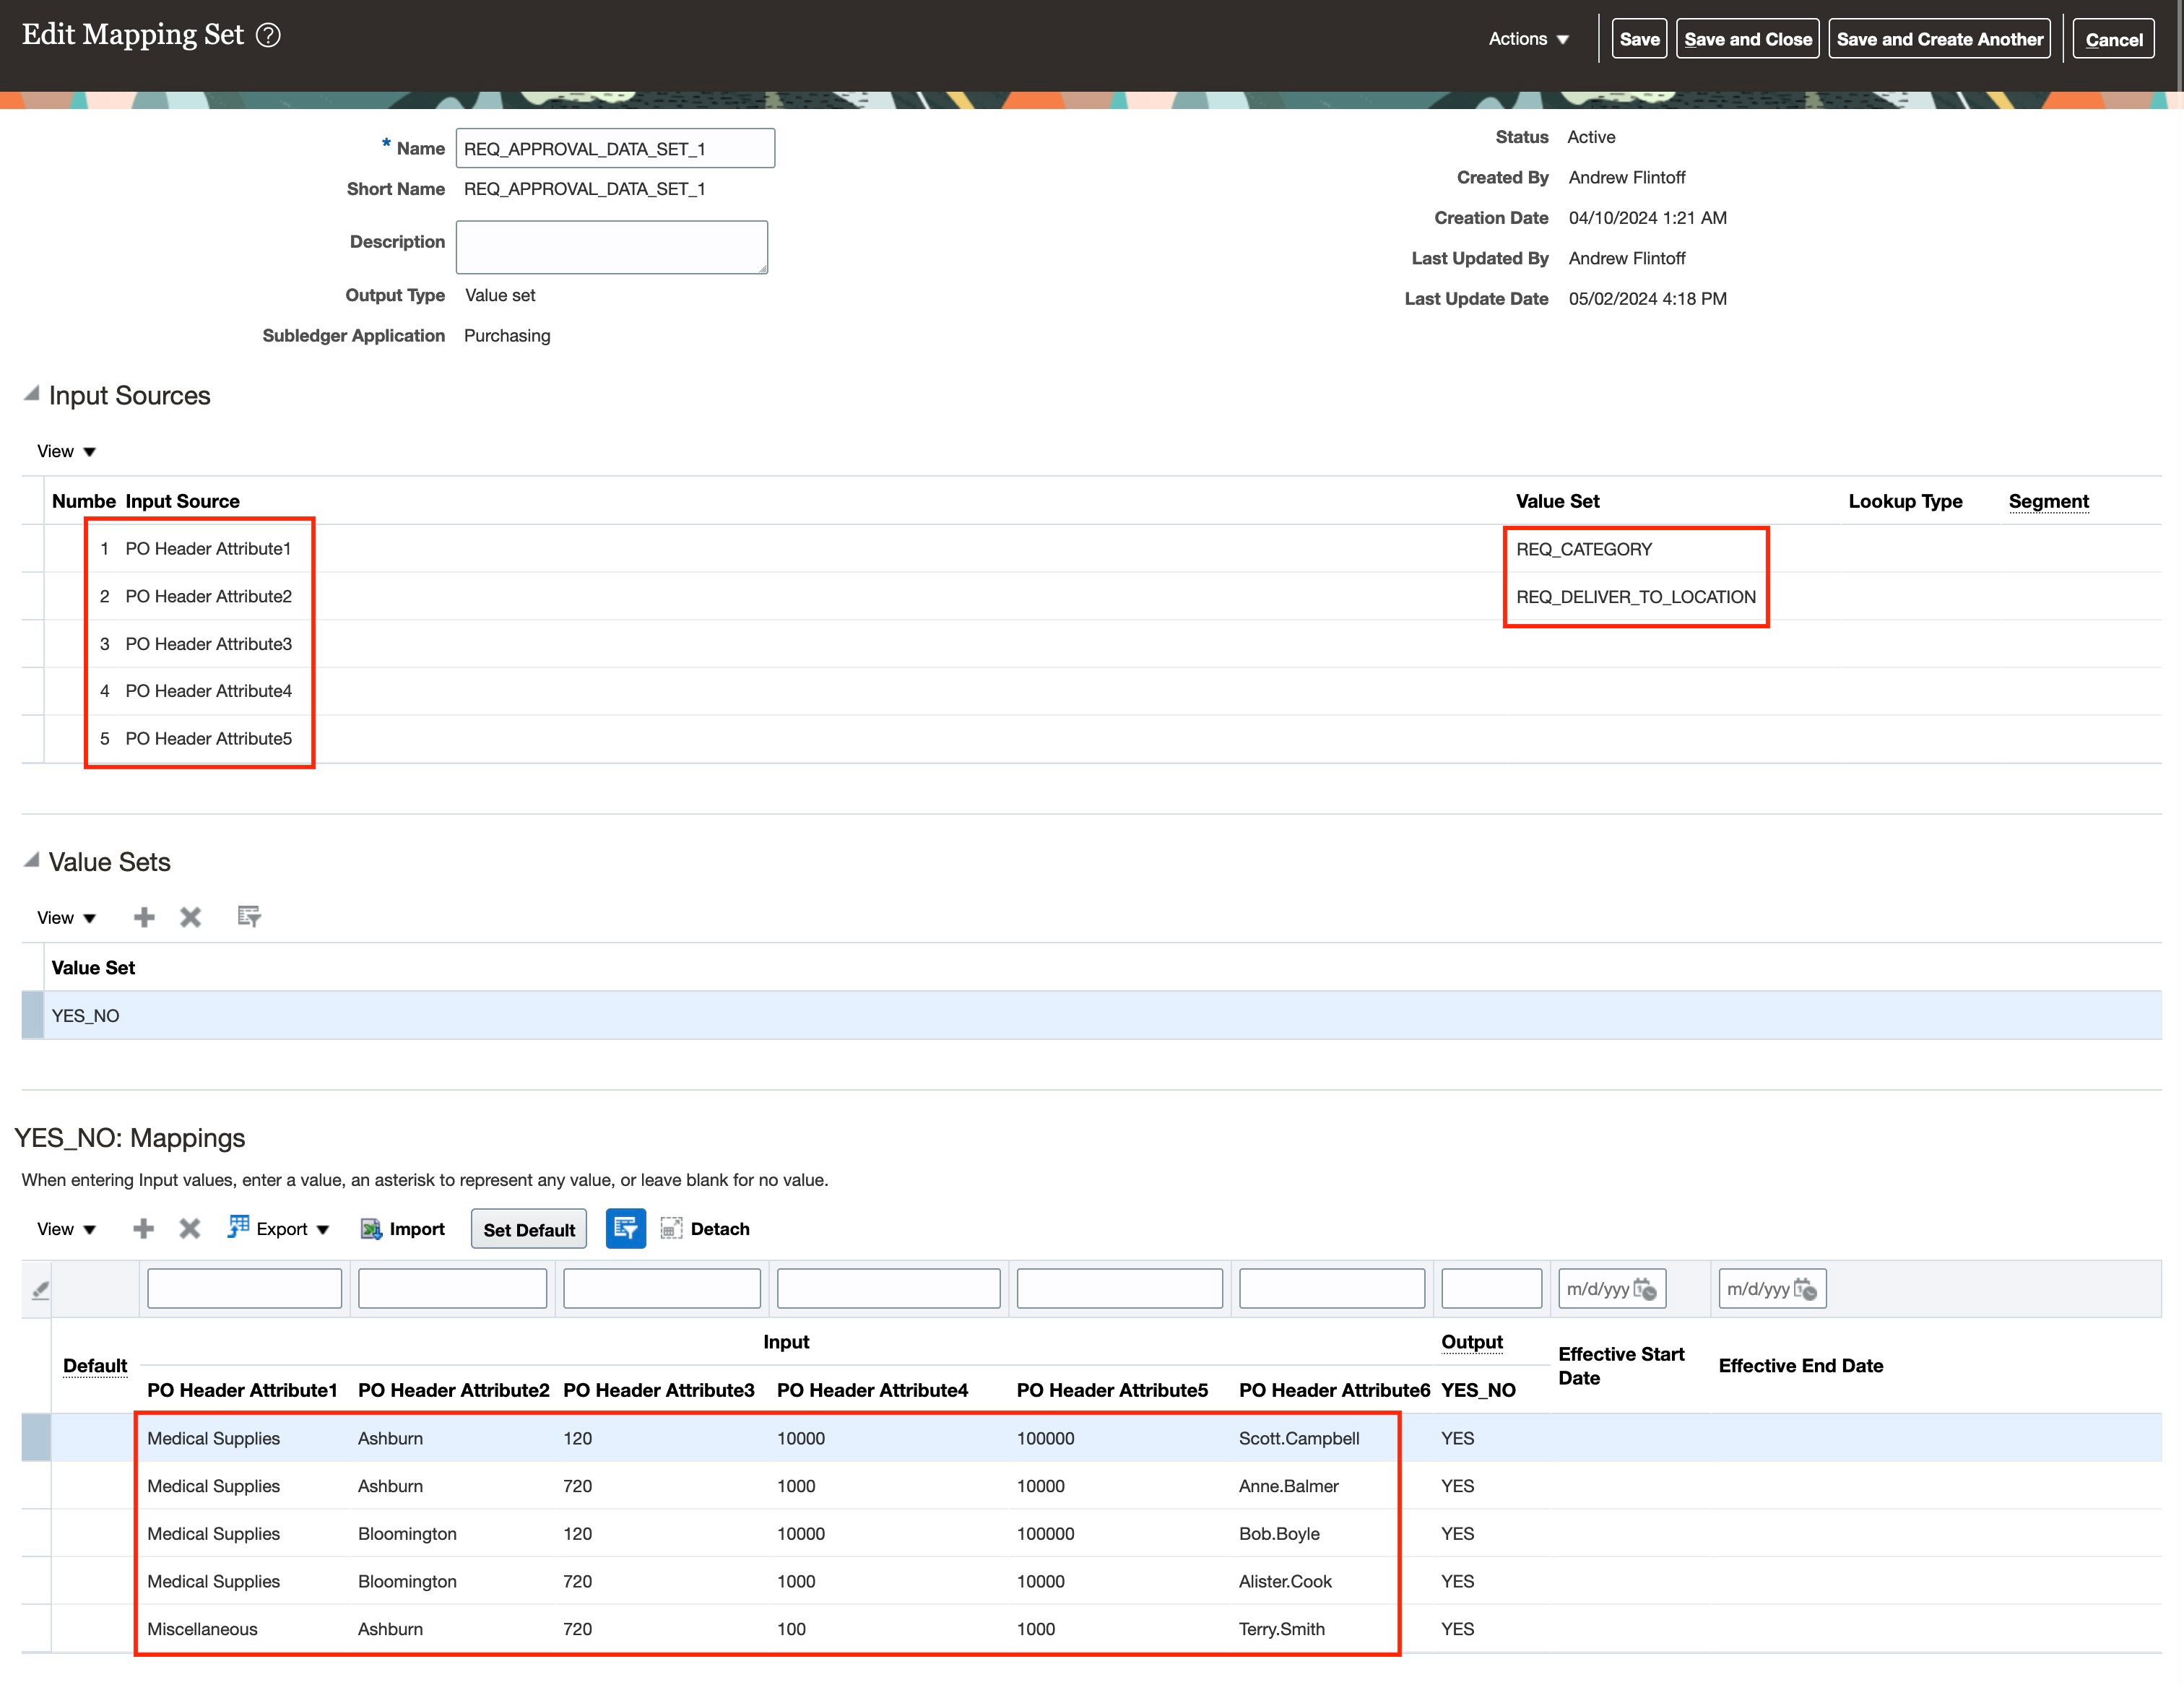Expand the Export dropdown arrow
2184x1685 pixels.
[322, 1230]
